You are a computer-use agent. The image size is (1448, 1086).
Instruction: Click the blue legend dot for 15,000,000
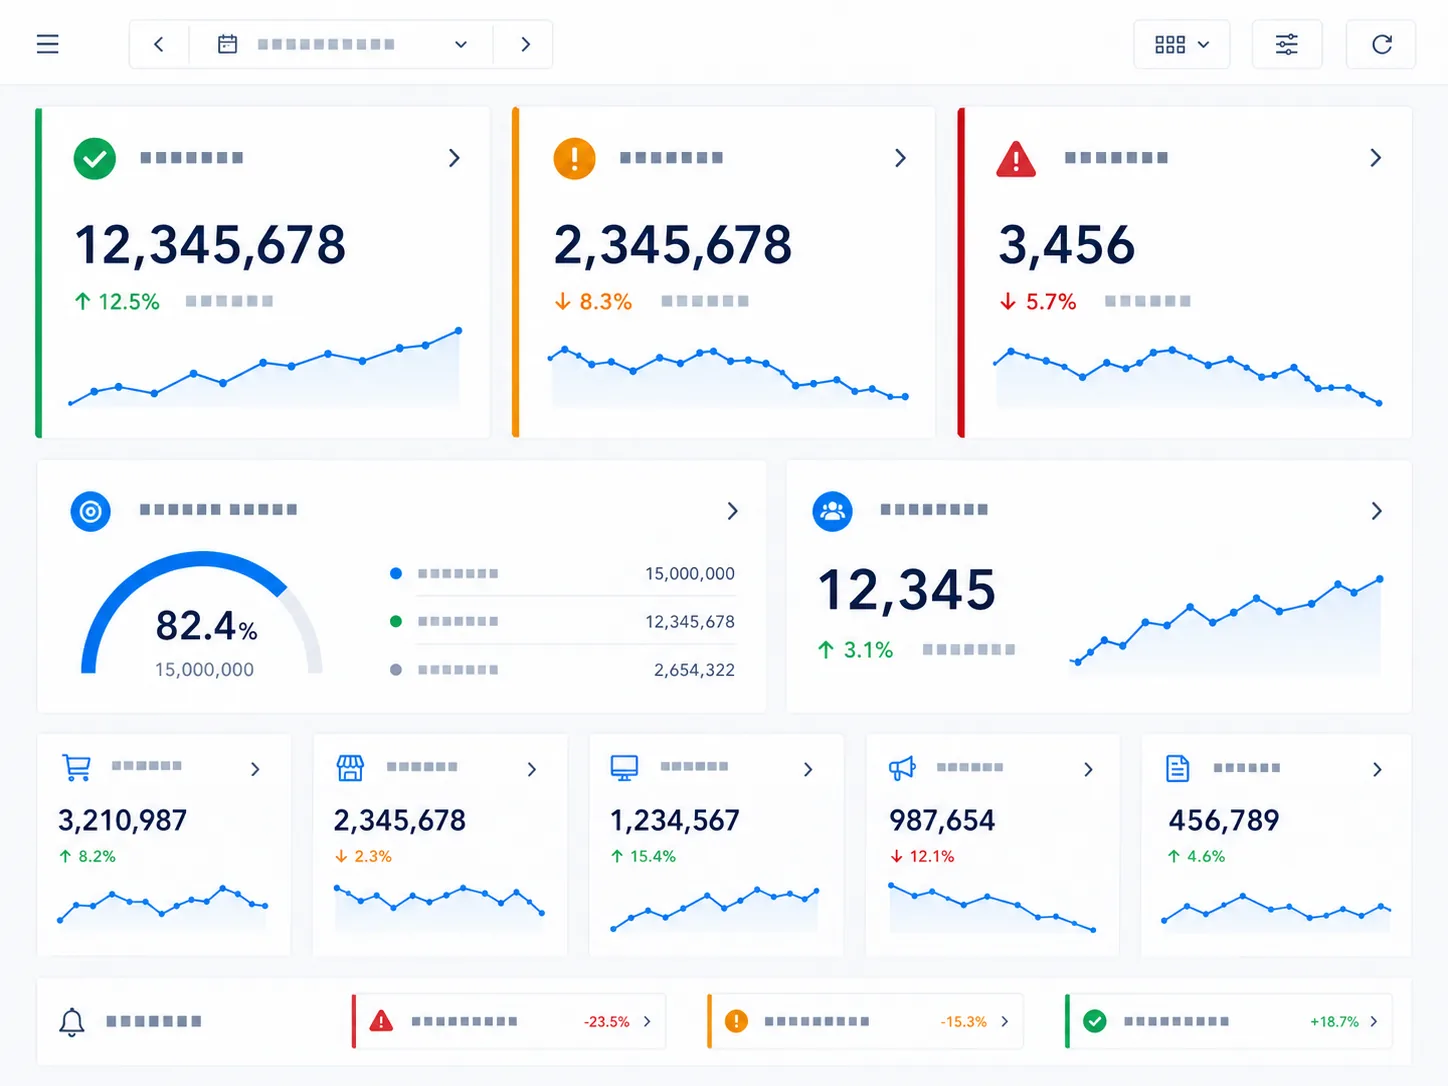coord(396,573)
